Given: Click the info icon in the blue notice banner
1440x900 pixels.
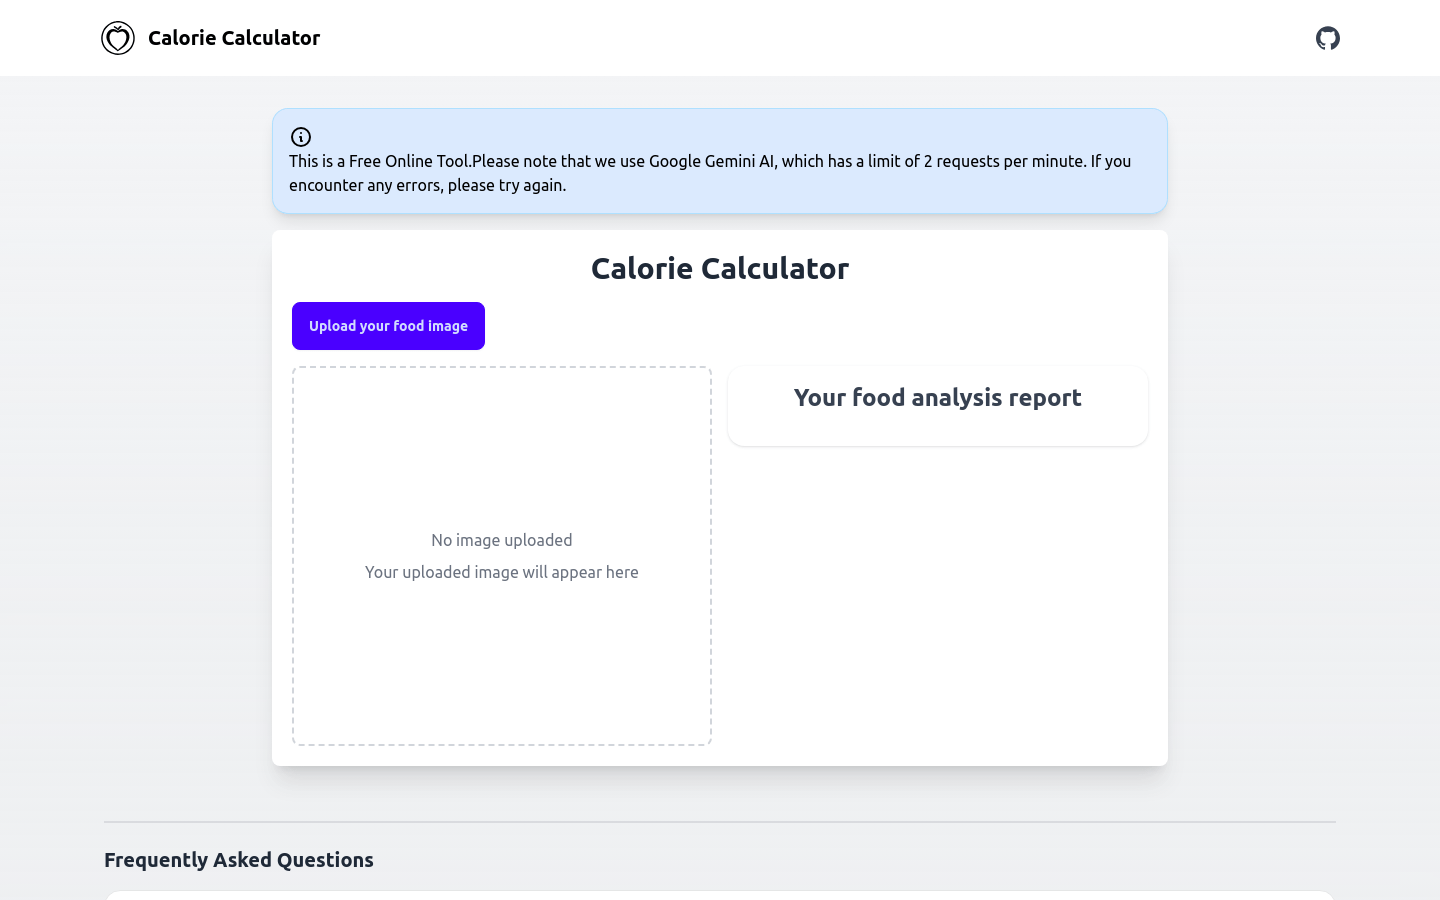Looking at the screenshot, I should point(300,137).
